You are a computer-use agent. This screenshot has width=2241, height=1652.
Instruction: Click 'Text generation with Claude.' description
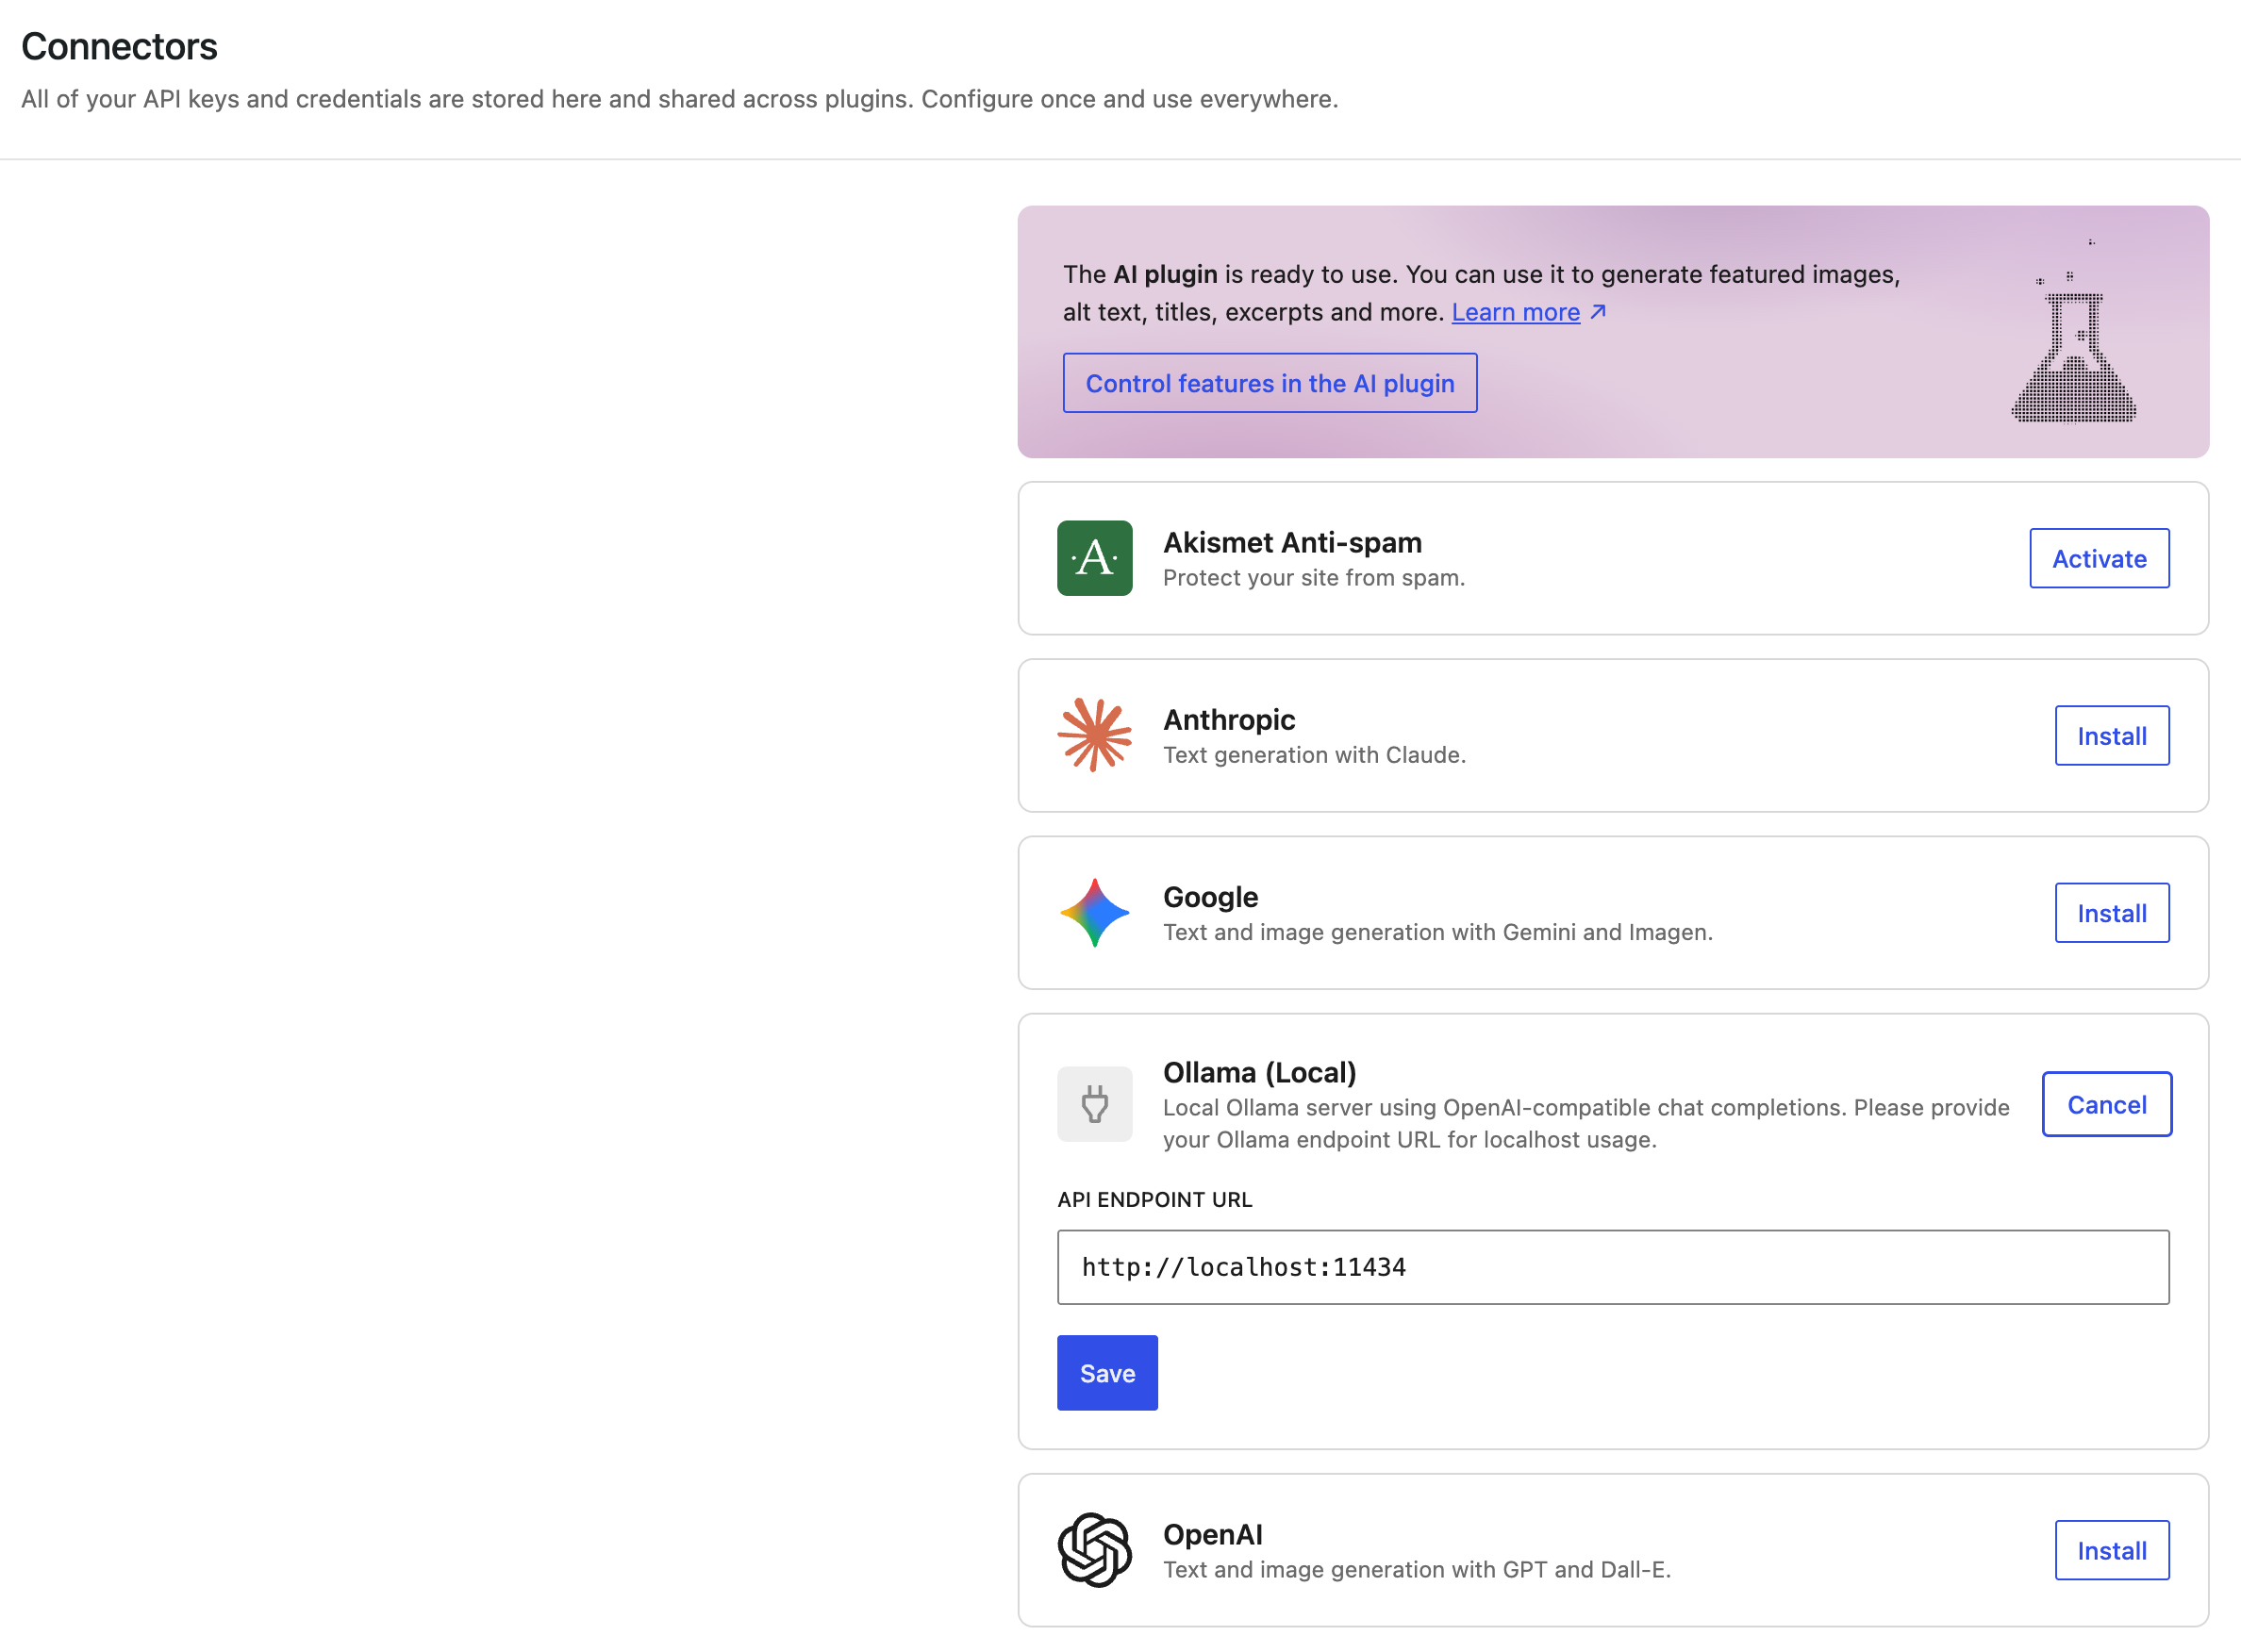point(1314,755)
